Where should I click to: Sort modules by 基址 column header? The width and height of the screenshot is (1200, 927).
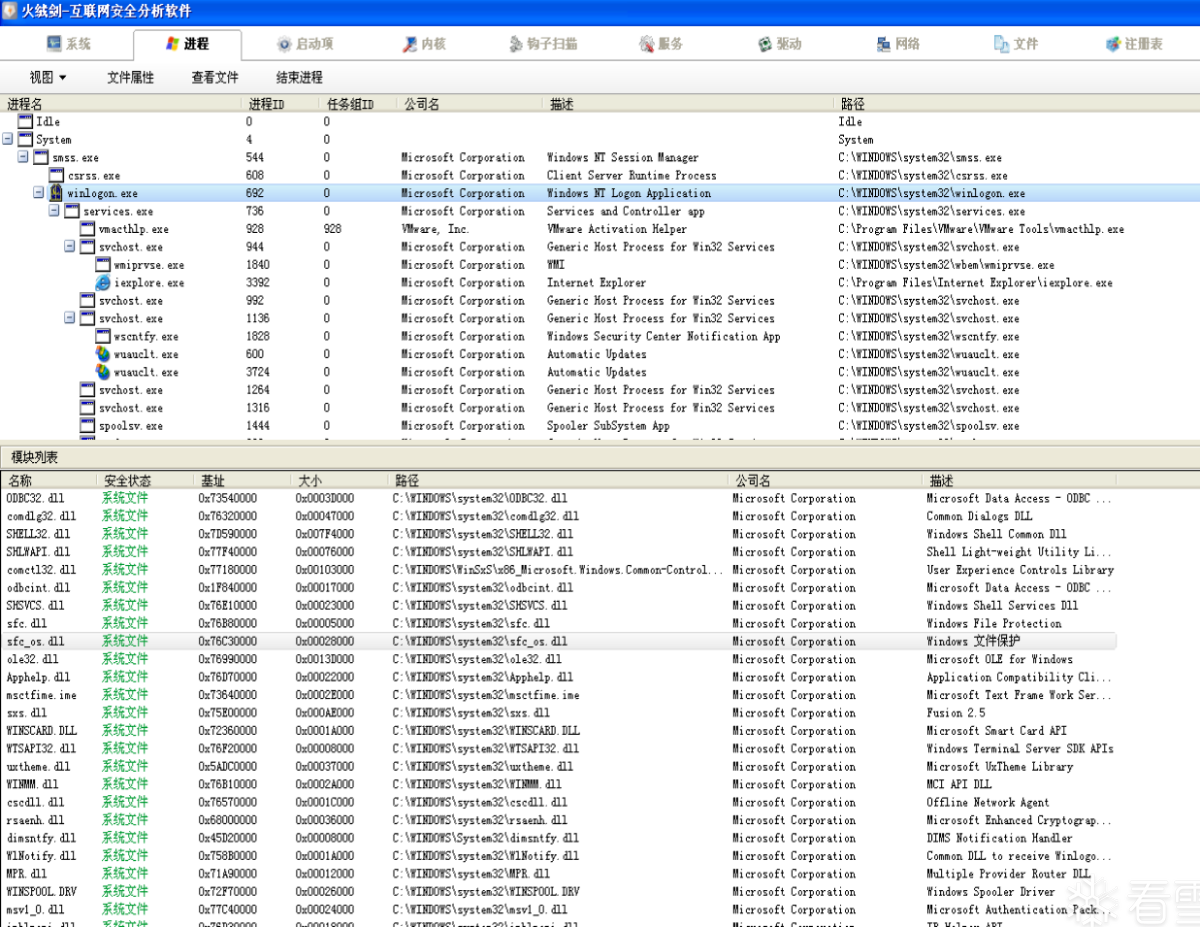click(x=242, y=481)
